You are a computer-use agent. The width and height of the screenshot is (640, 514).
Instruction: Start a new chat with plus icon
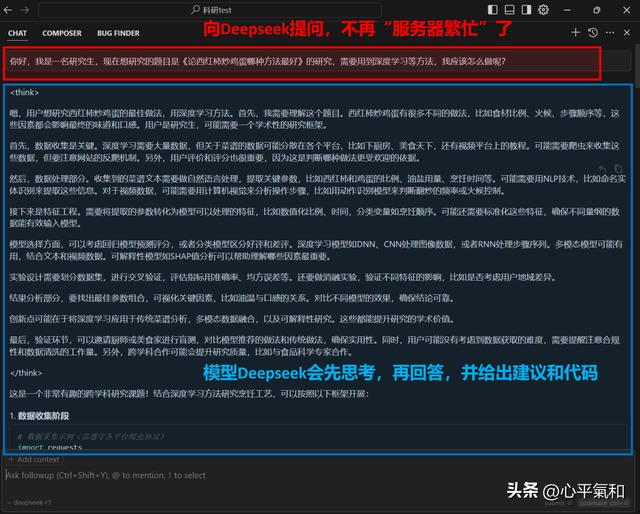(x=574, y=32)
